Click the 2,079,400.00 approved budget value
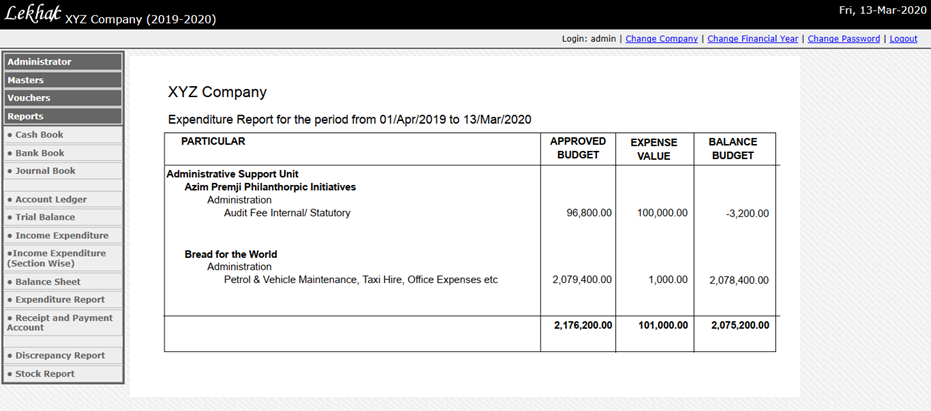This screenshot has height=411, width=931. click(x=582, y=280)
